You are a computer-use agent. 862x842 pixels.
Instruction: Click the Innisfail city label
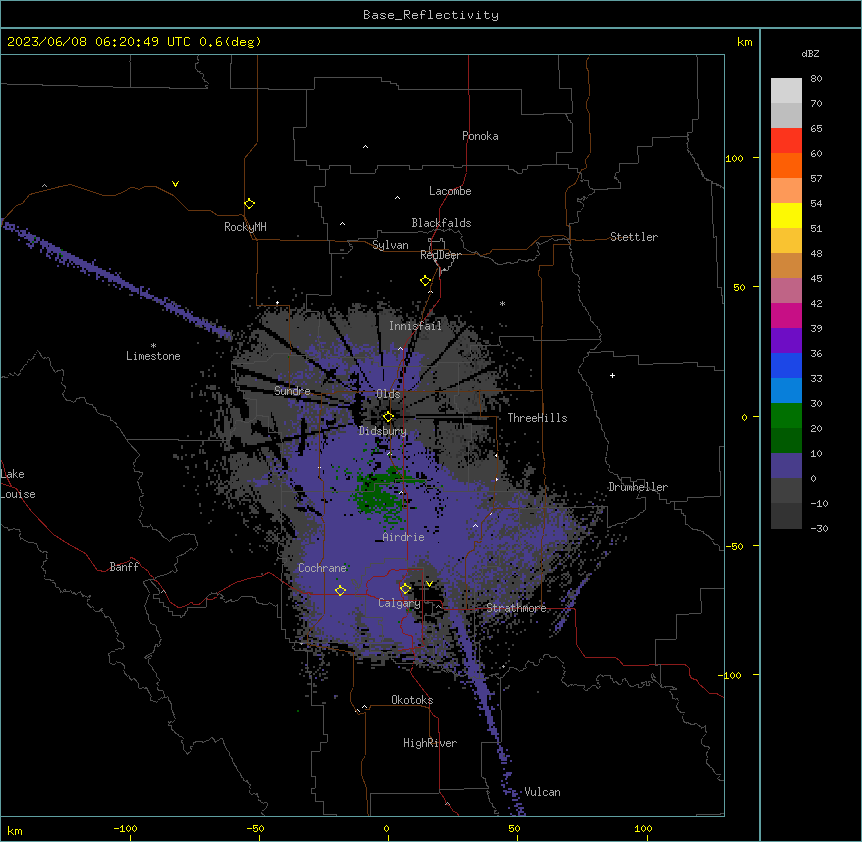point(415,326)
